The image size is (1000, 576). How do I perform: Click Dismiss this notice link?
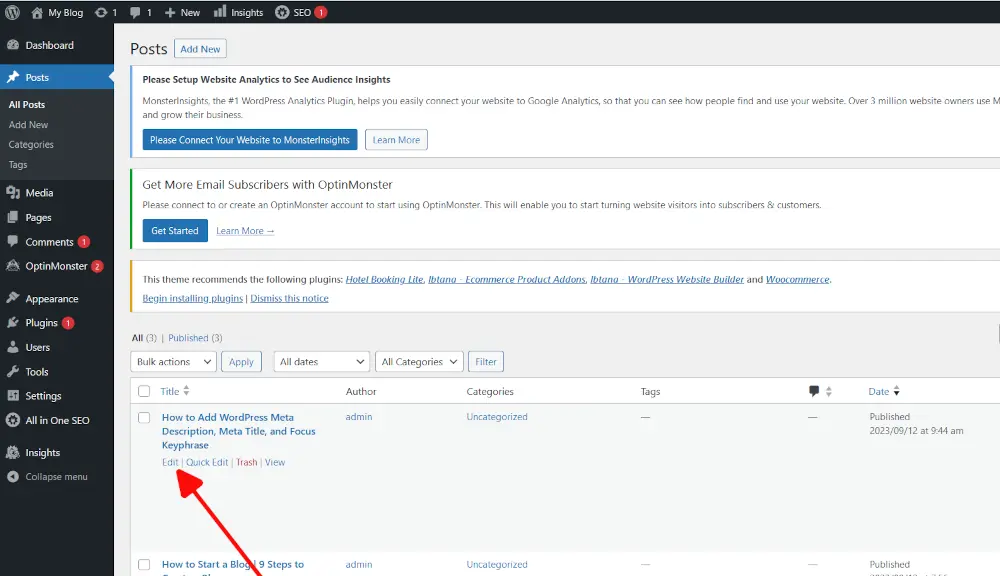[x=289, y=298]
